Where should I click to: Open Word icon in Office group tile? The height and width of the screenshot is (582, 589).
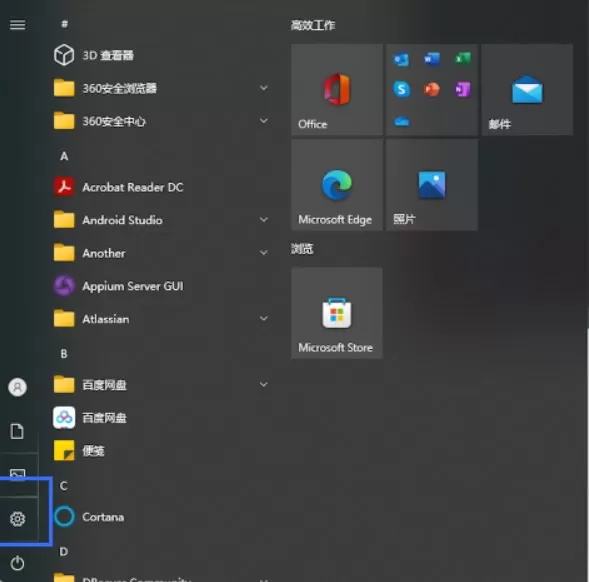coord(432,59)
